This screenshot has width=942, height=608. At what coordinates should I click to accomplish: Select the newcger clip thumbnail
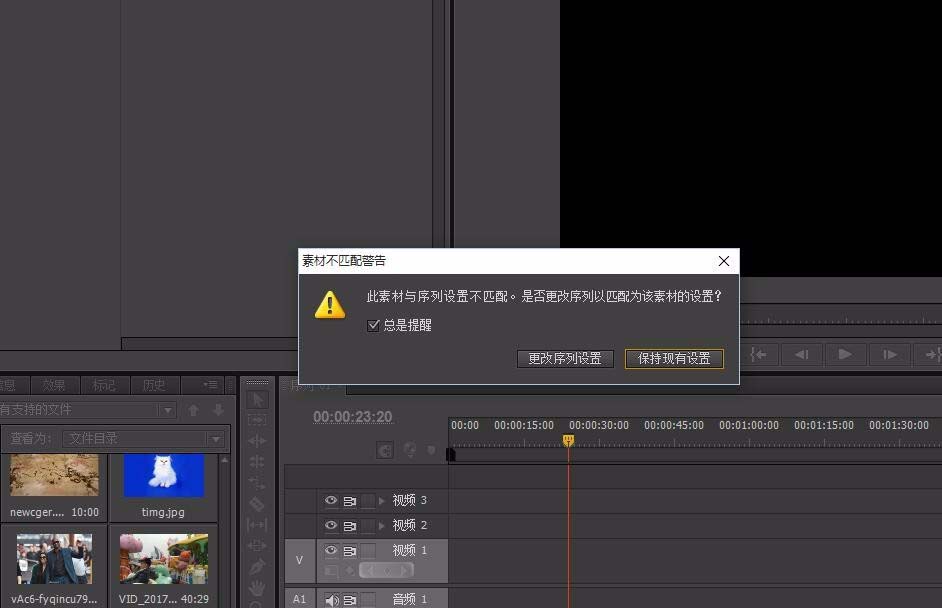click(55, 475)
